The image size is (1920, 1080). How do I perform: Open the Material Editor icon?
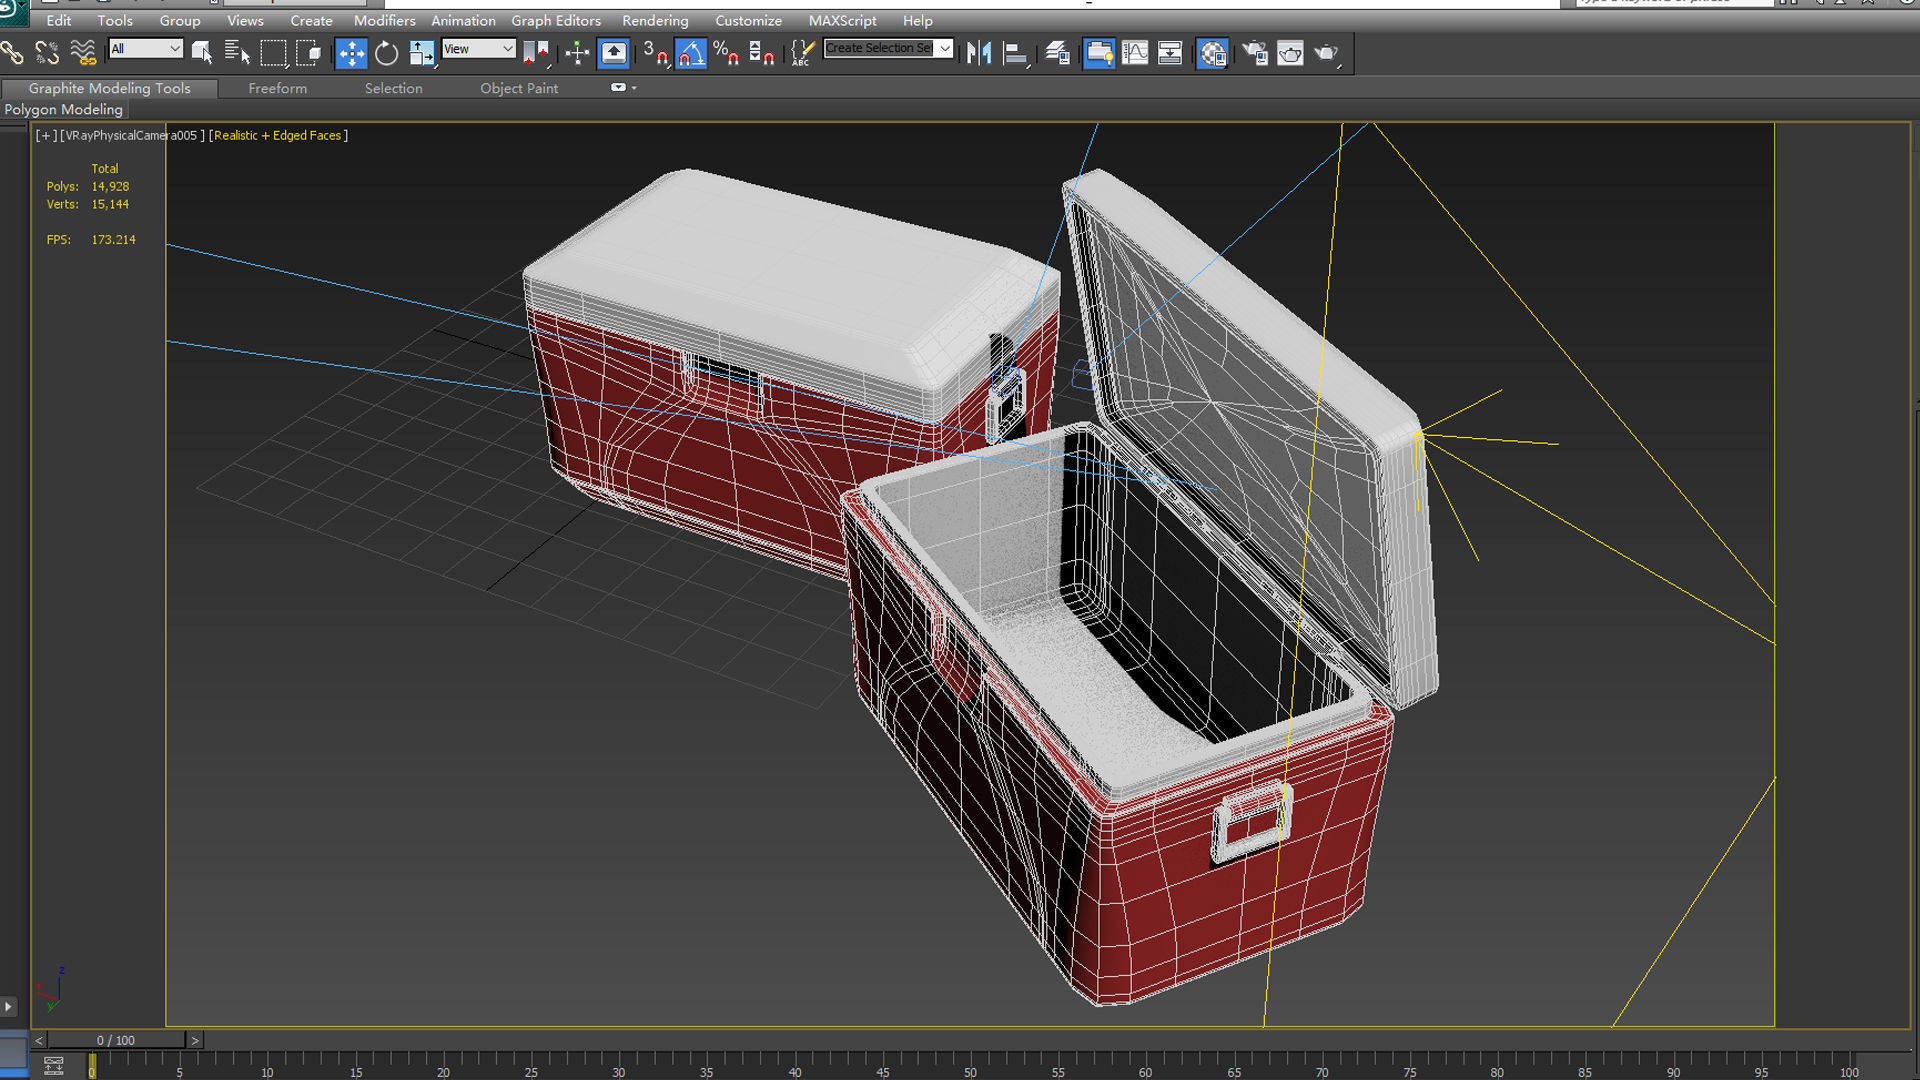[1212, 53]
